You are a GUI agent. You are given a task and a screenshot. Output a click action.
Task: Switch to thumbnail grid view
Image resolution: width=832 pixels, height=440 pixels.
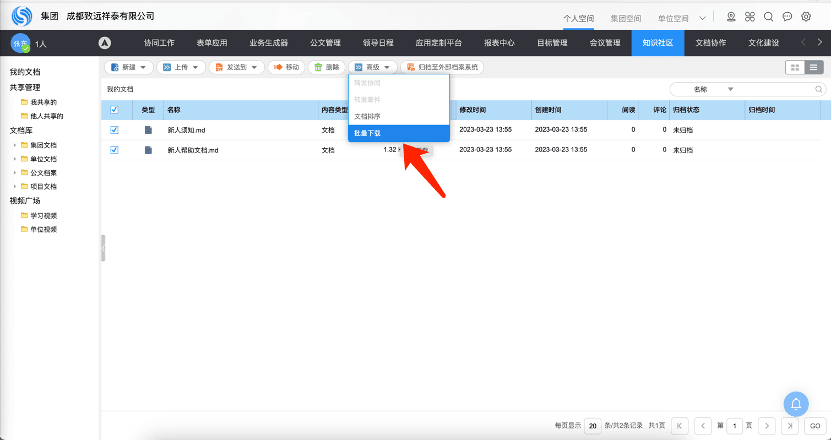pos(795,67)
